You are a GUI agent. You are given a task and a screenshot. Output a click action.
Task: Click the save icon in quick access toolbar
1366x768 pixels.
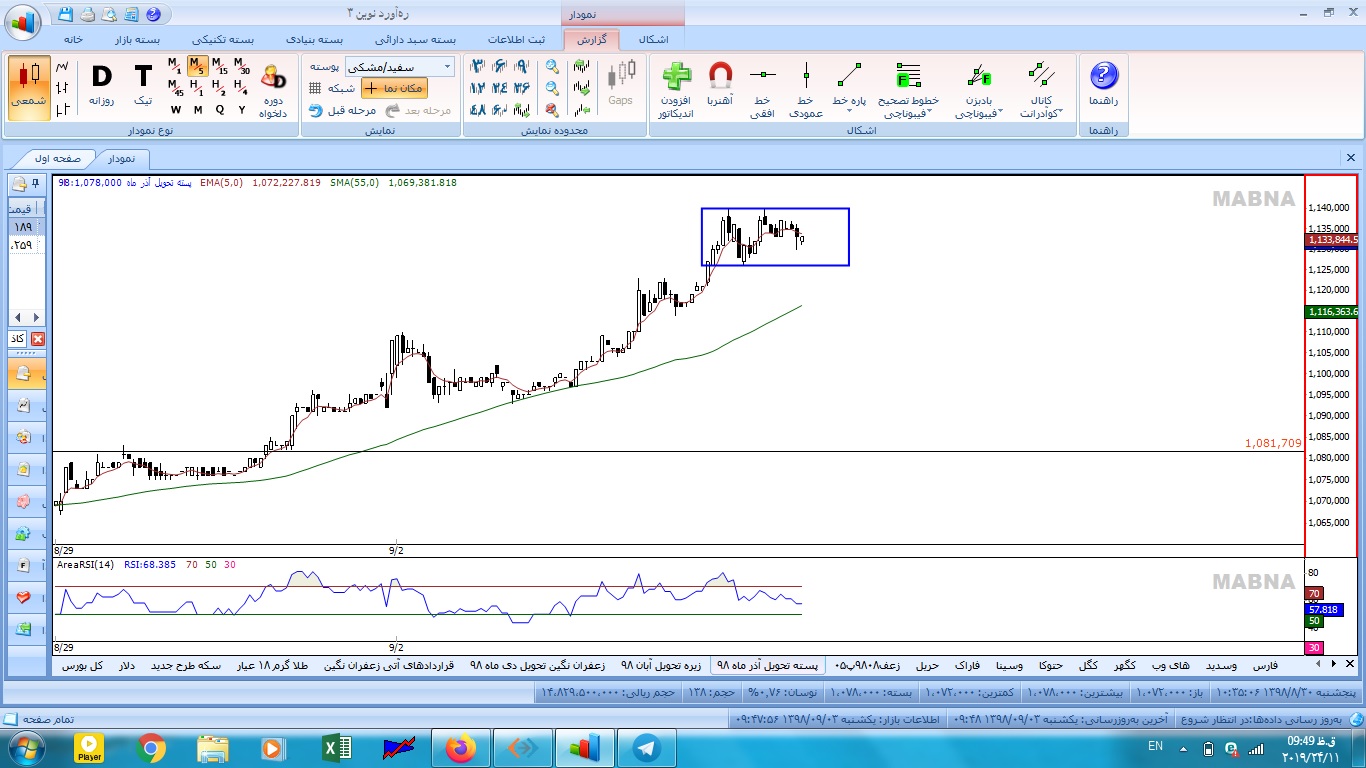66,15
